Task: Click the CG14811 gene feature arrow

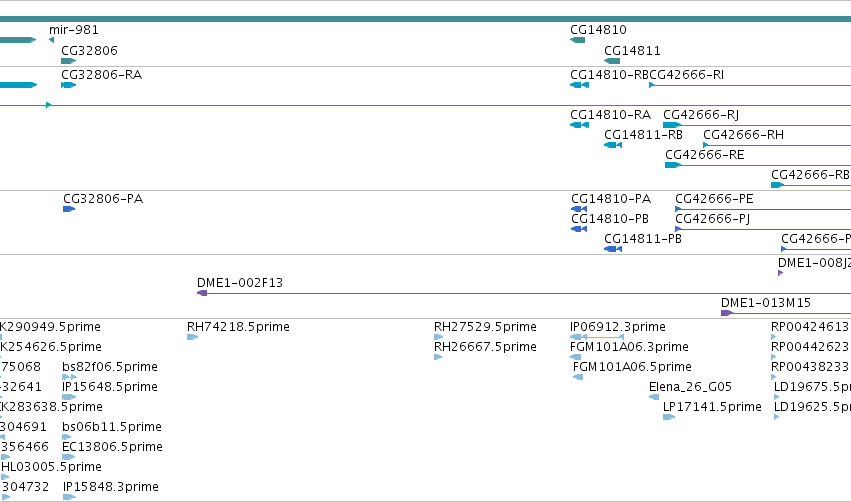Action: coord(612,61)
